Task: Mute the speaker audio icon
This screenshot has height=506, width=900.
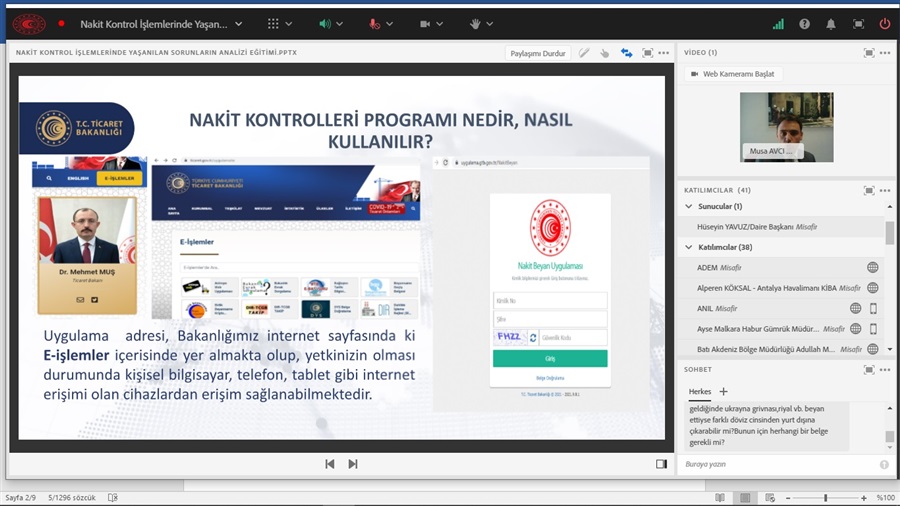Action: click(x=325, y=23)
